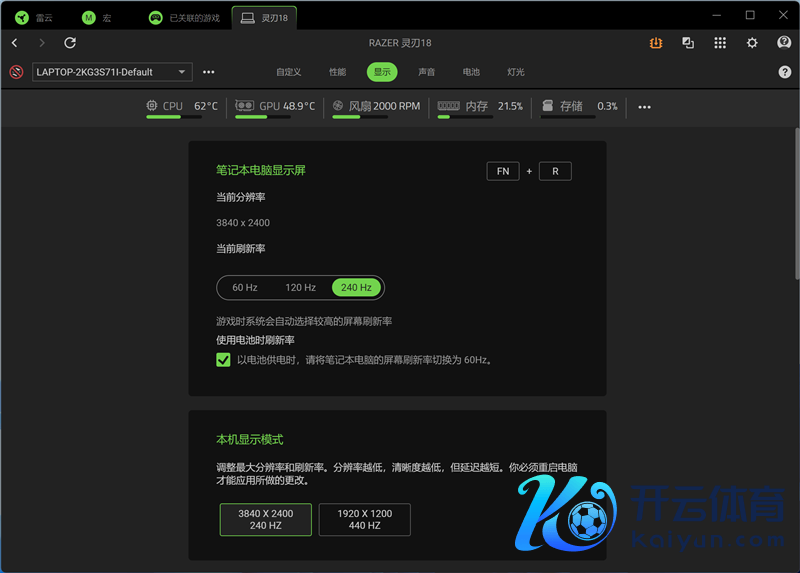The image size is (800, 573).
Task: Choose the 1920 X 1200 440 HZ mode
Action: pyautogui.click(x=365, y=519)
